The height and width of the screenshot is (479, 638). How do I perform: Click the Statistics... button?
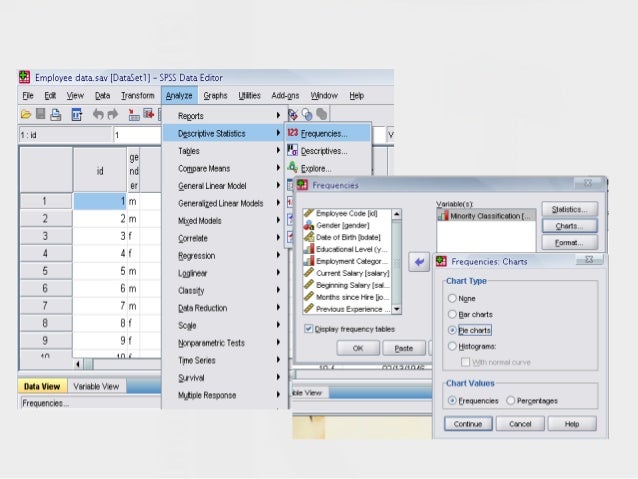tap(570, 209)
